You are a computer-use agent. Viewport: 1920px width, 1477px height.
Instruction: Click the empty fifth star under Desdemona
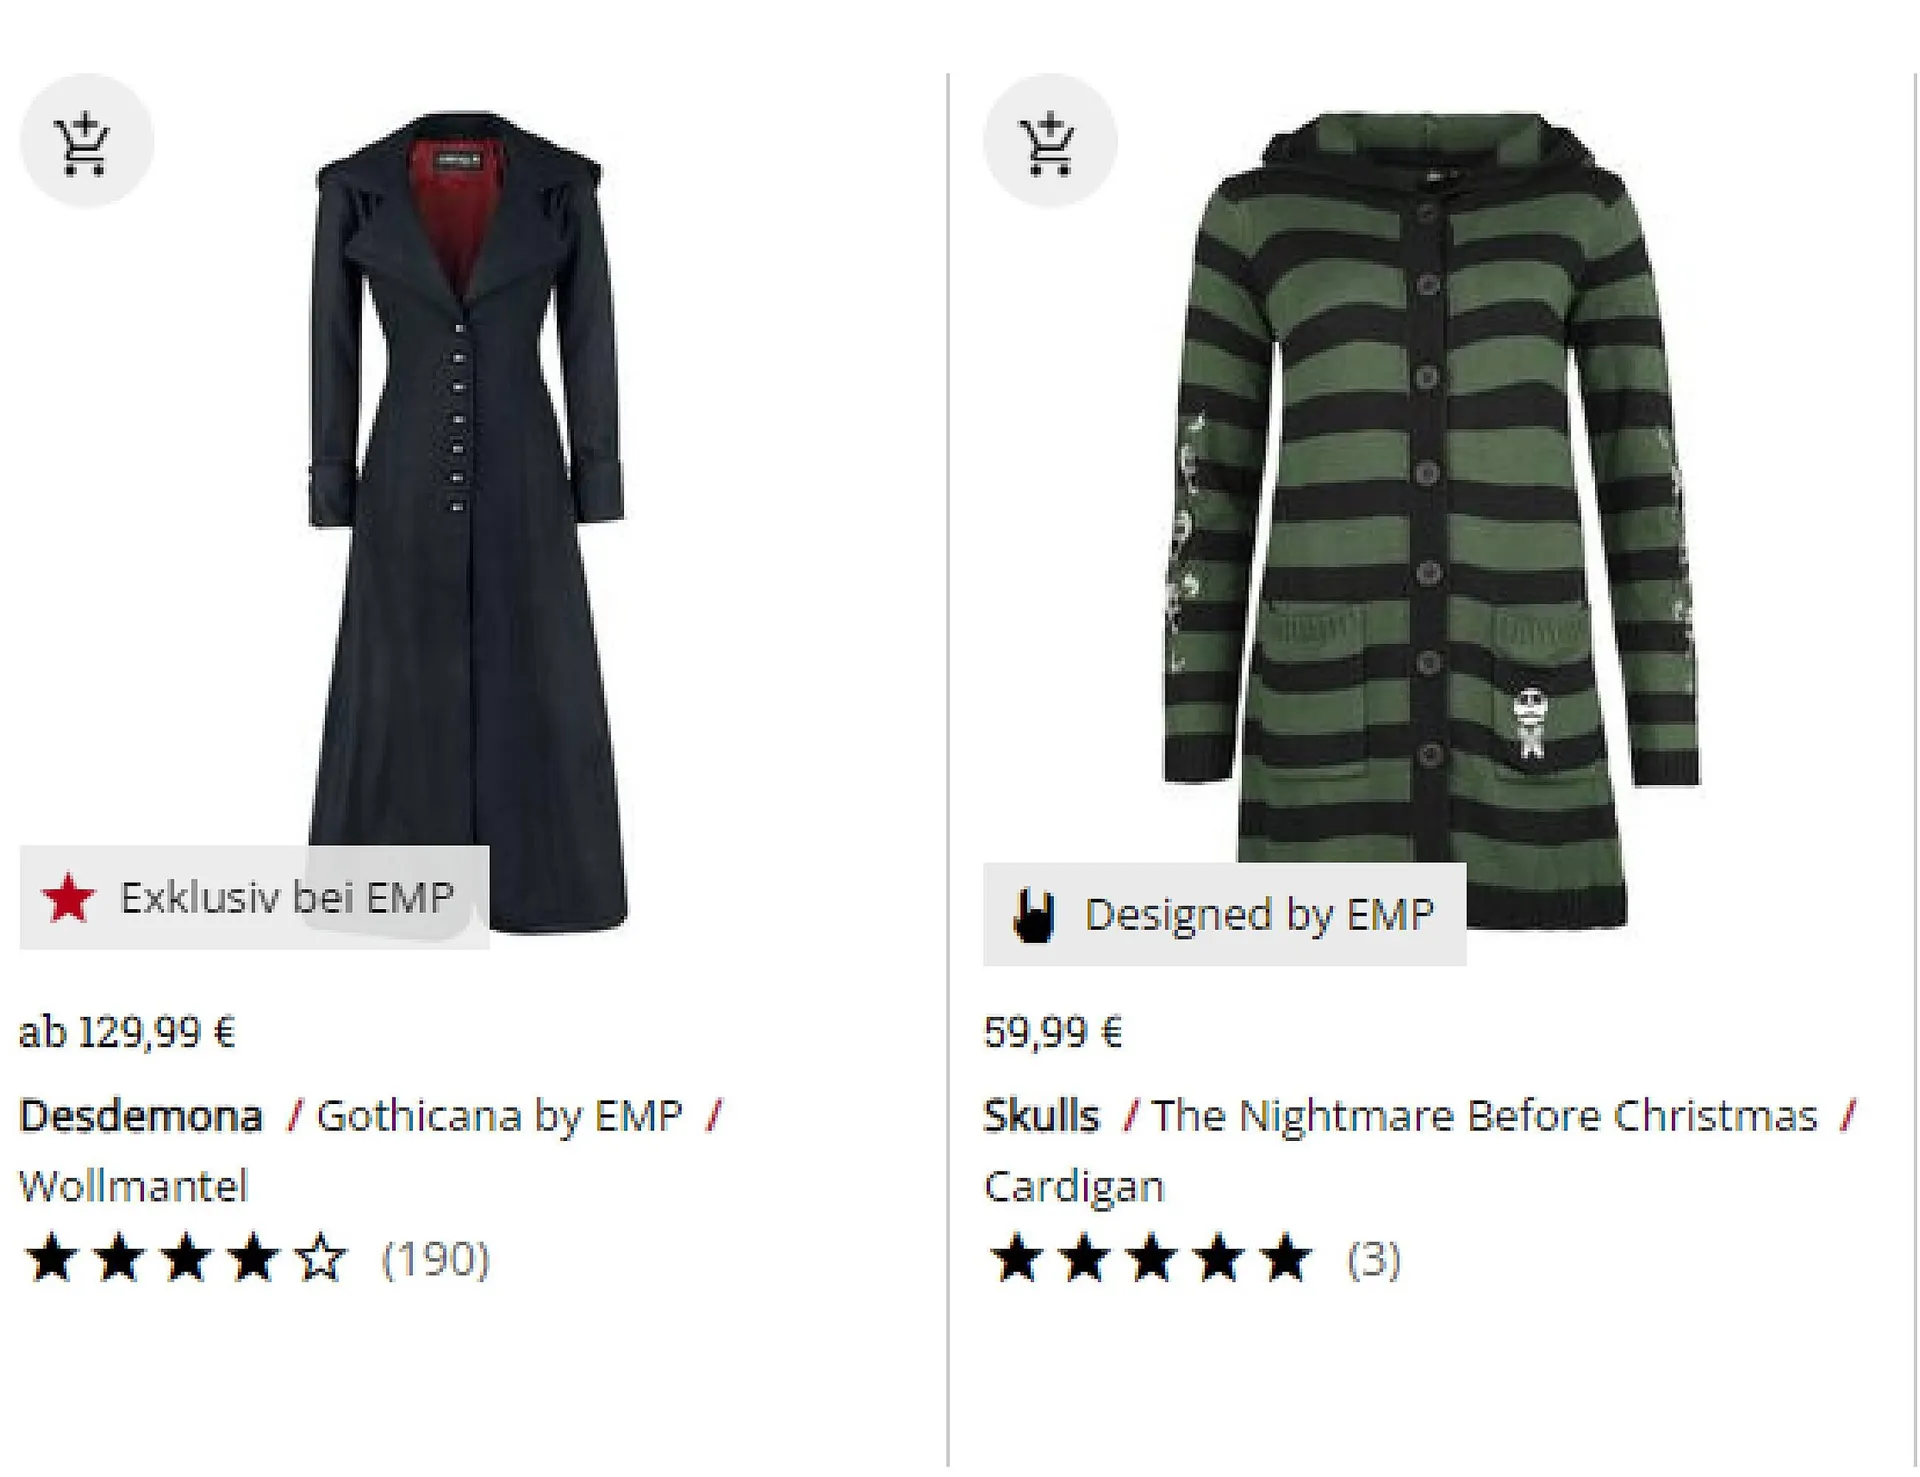click(321, 1258)
